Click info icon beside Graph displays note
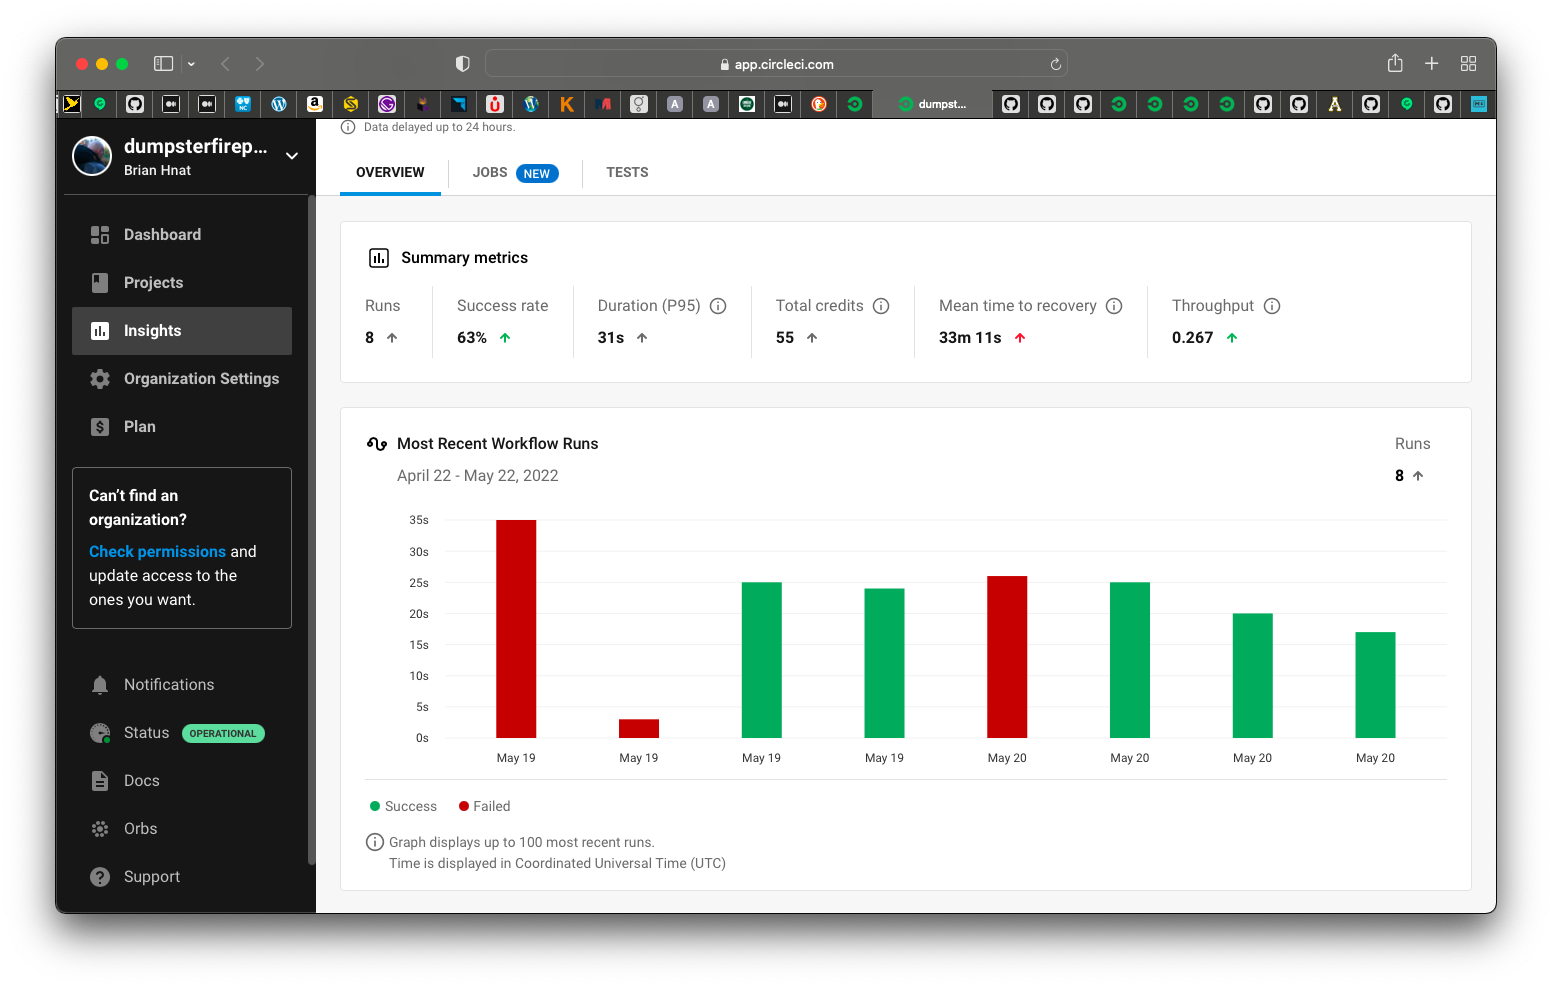This screenshot has width=1552, height=987. point(375,842)
